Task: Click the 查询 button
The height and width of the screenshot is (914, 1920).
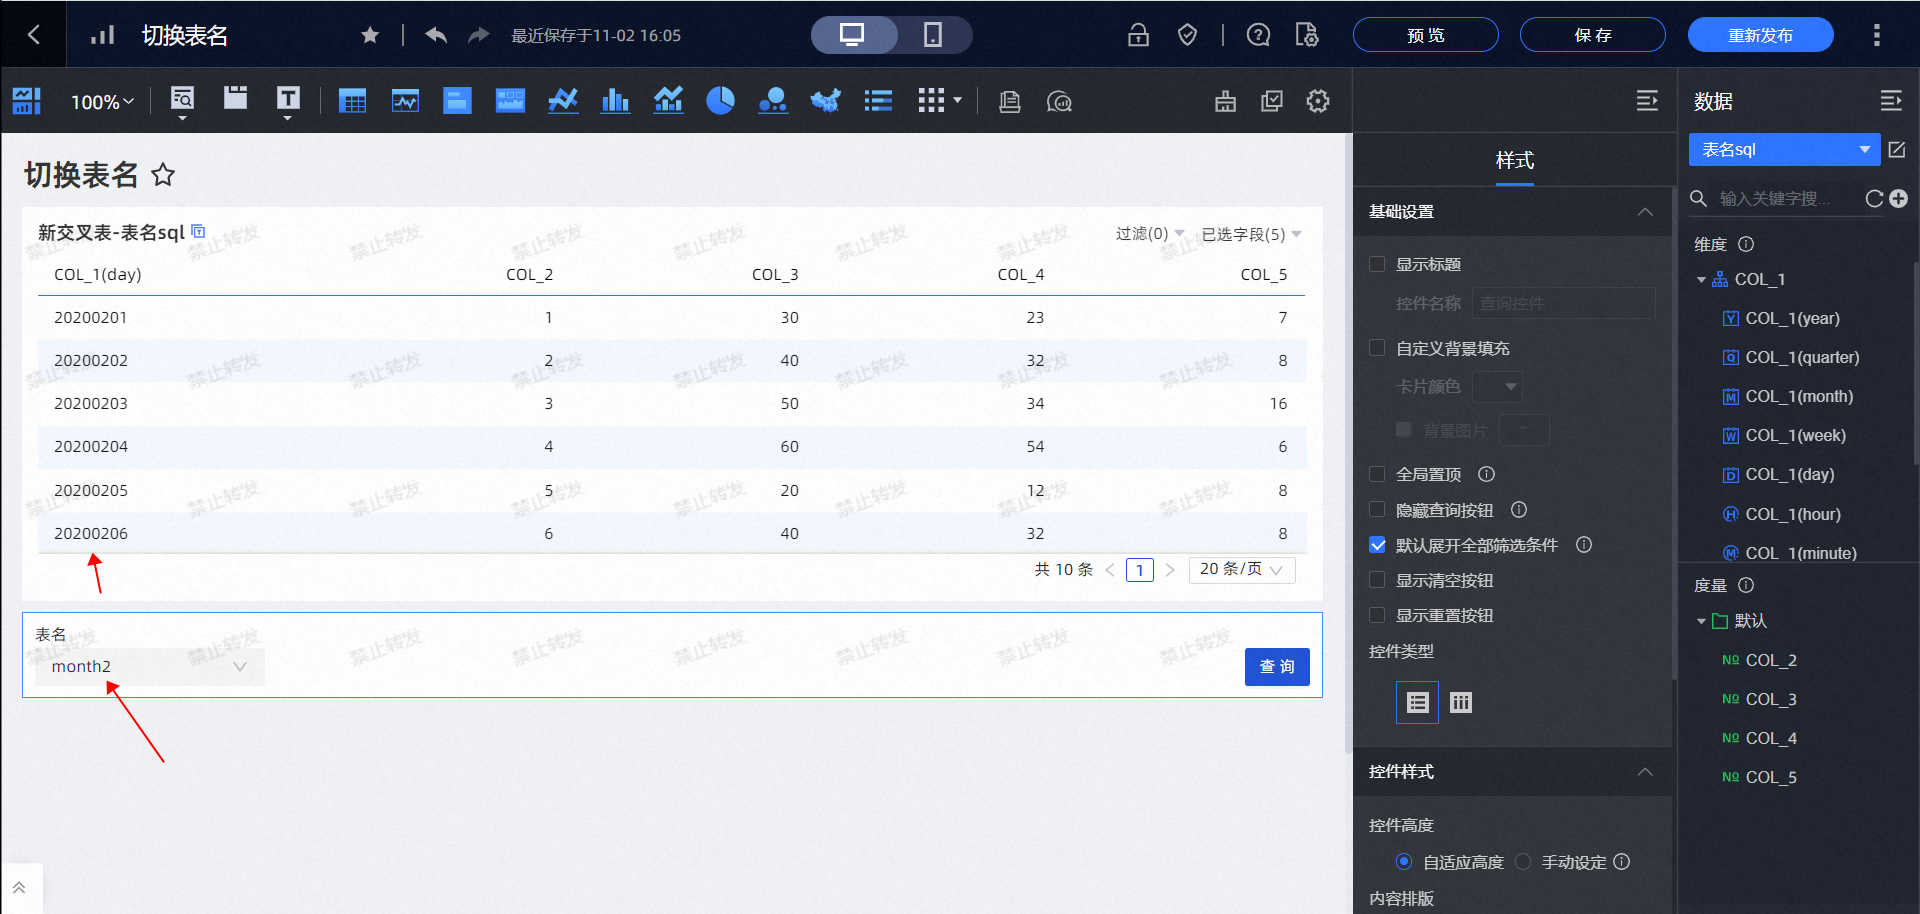Action: (x=1277, y=667)
